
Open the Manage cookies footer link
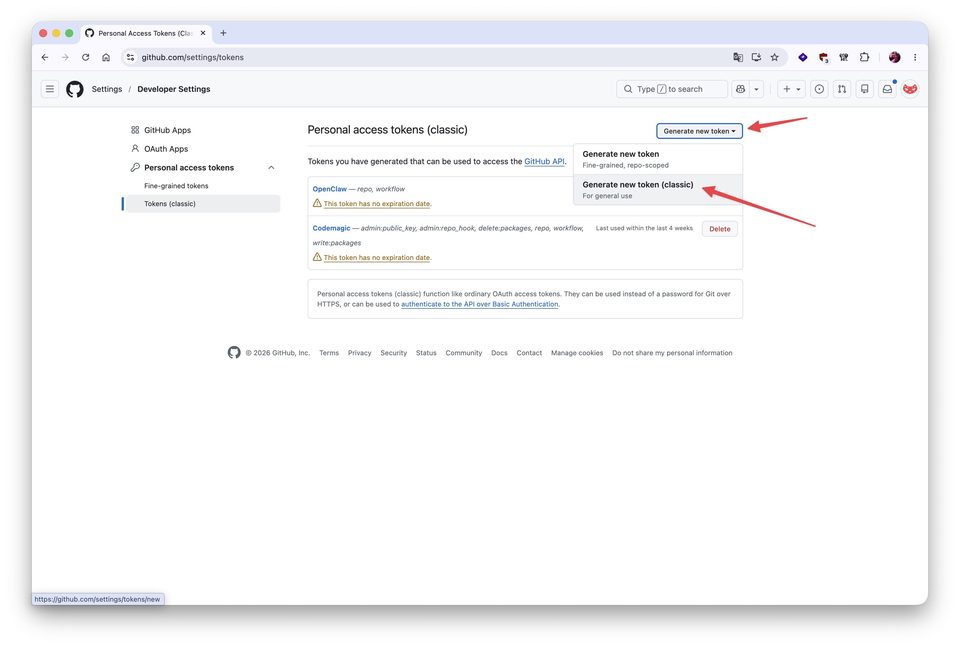pos(577,353)
